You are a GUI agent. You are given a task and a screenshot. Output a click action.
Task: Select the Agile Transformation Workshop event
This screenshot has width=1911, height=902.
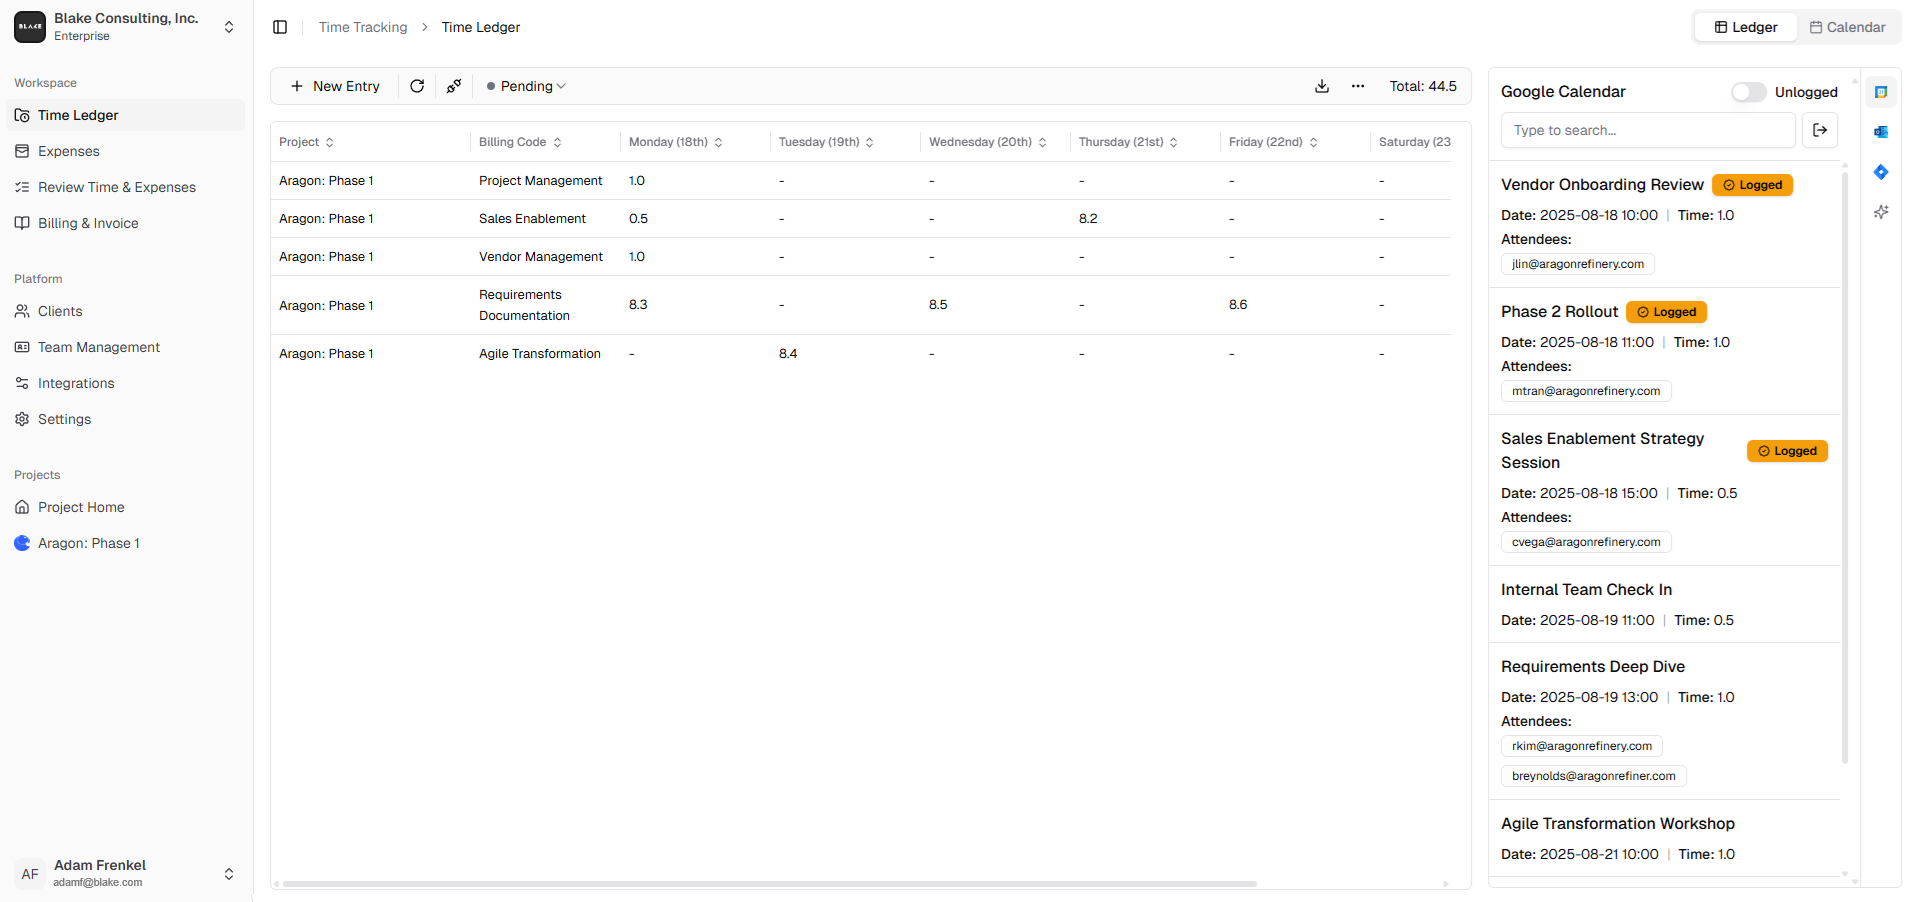point(1664,838)
